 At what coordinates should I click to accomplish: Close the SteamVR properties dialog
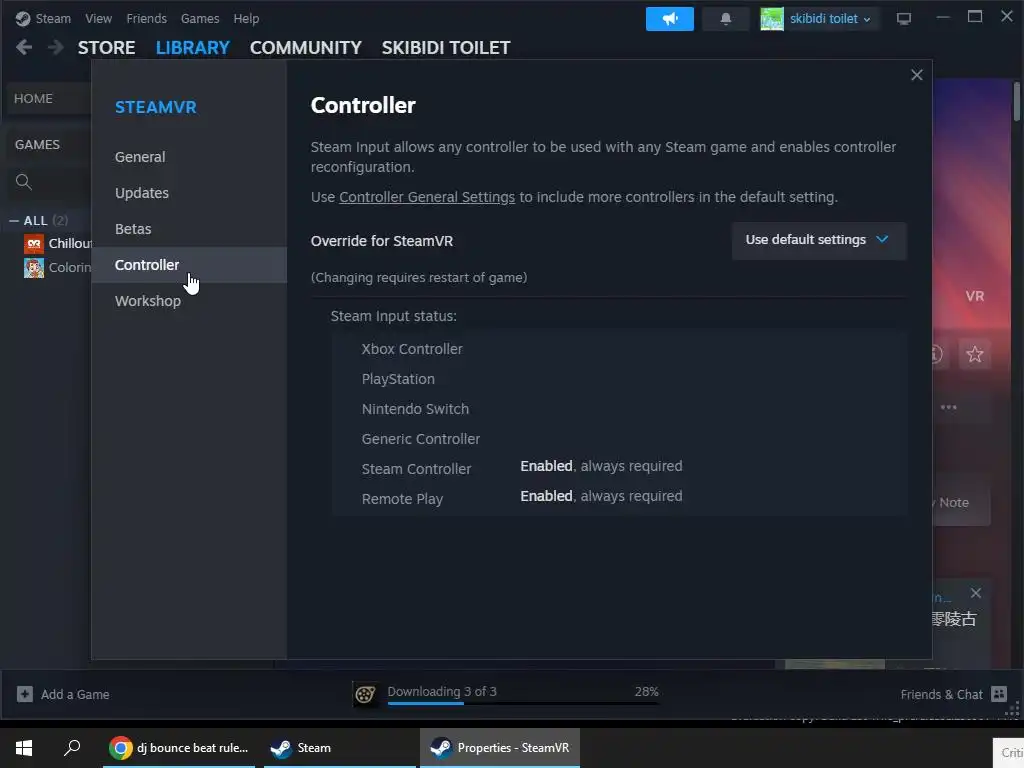(x=916, y=75)
